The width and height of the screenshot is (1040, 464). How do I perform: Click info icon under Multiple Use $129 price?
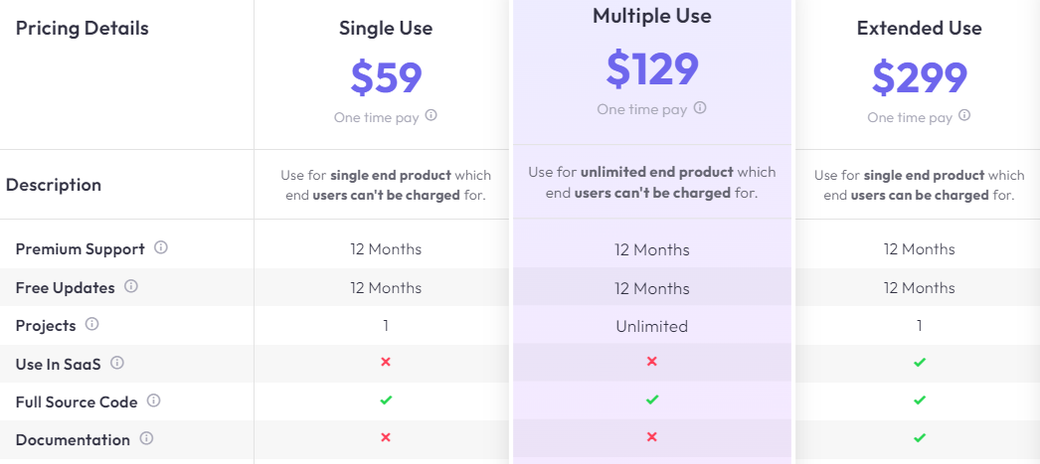(x=700, y=107)
